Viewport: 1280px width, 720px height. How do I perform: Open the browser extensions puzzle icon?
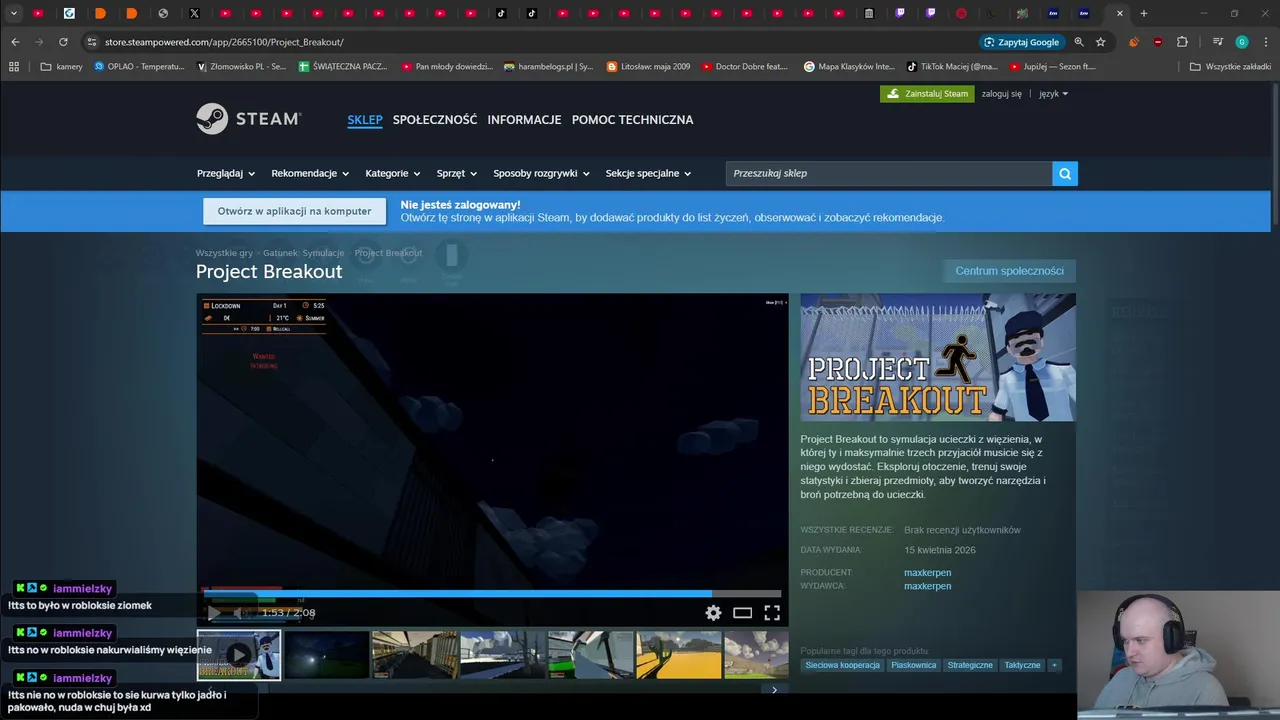point(1182,42)
